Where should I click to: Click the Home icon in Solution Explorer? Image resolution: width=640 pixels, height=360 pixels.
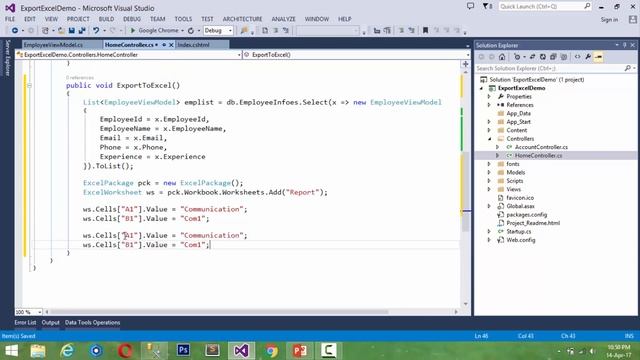click(502, 57)
